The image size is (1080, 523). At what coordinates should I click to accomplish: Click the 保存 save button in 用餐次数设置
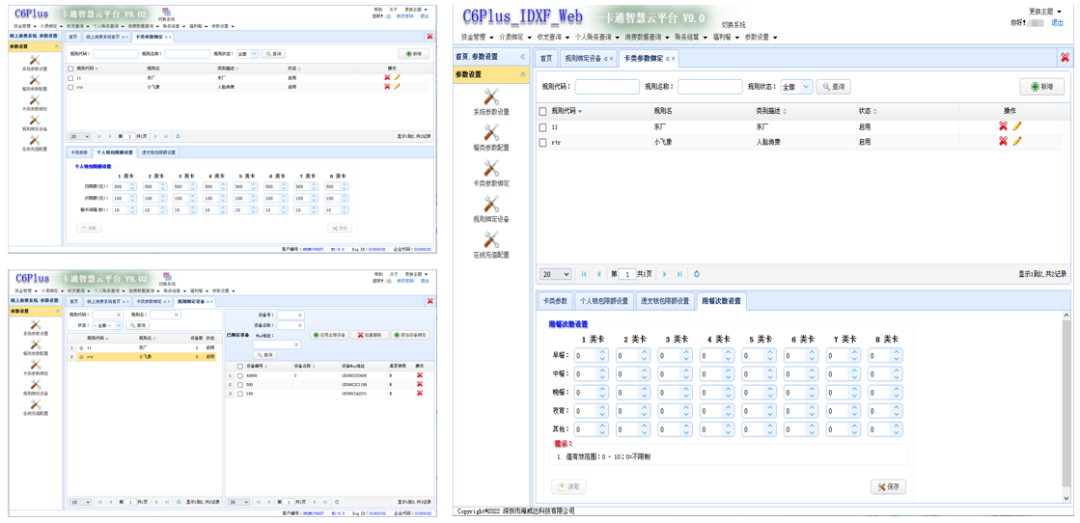coord(889,486)
